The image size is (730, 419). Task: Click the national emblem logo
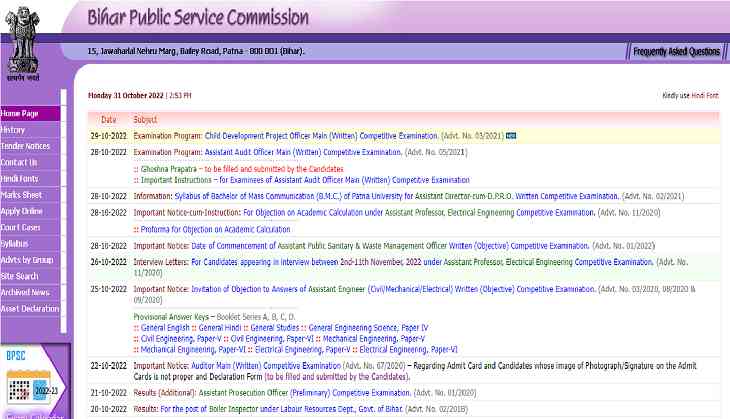(22, 44)
